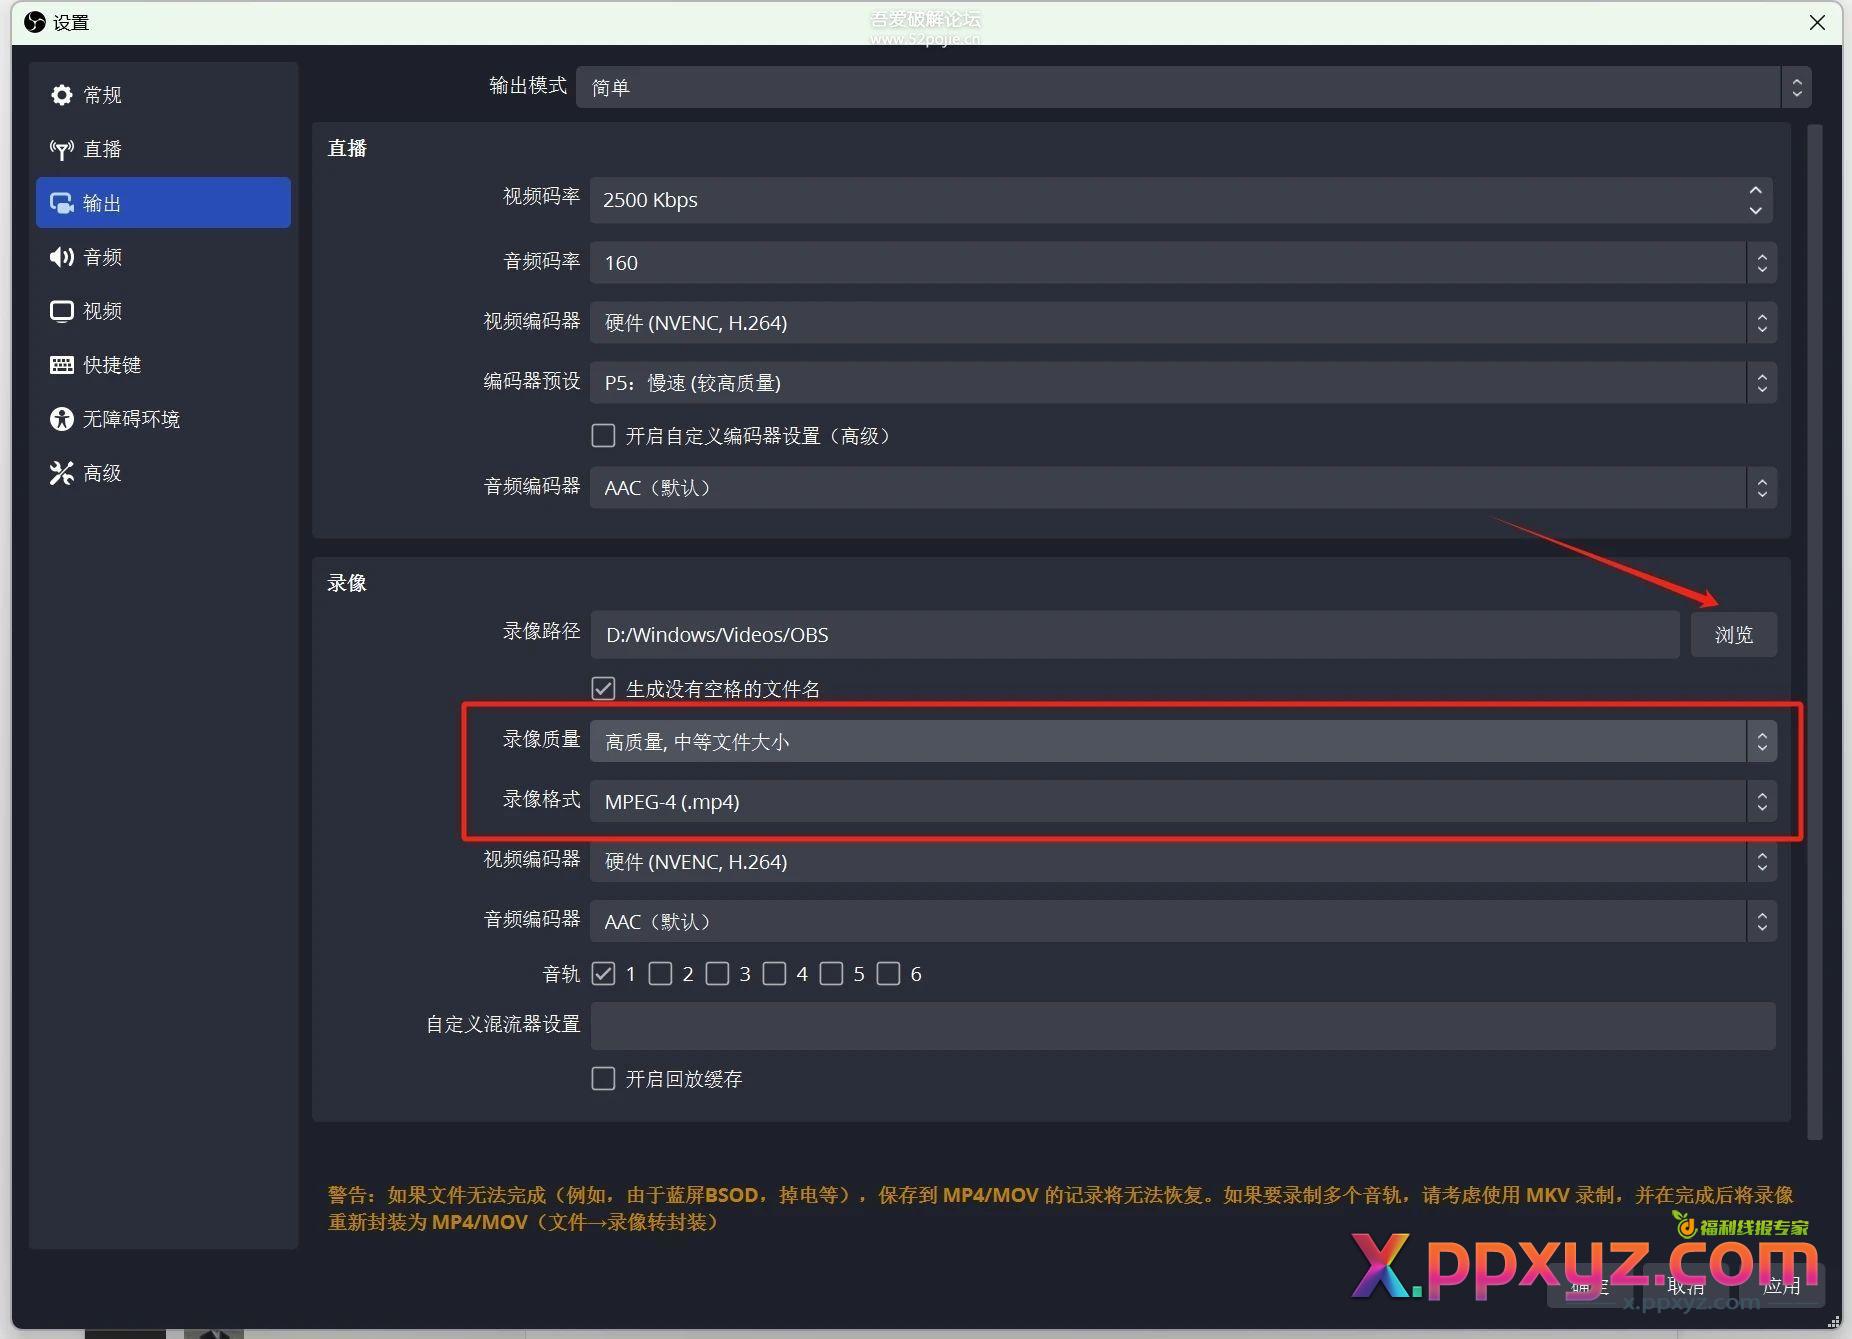Enable audio track 6 checkbox
The width and height of the screenshot is (1852, 1339).
[x=888, y=974]
